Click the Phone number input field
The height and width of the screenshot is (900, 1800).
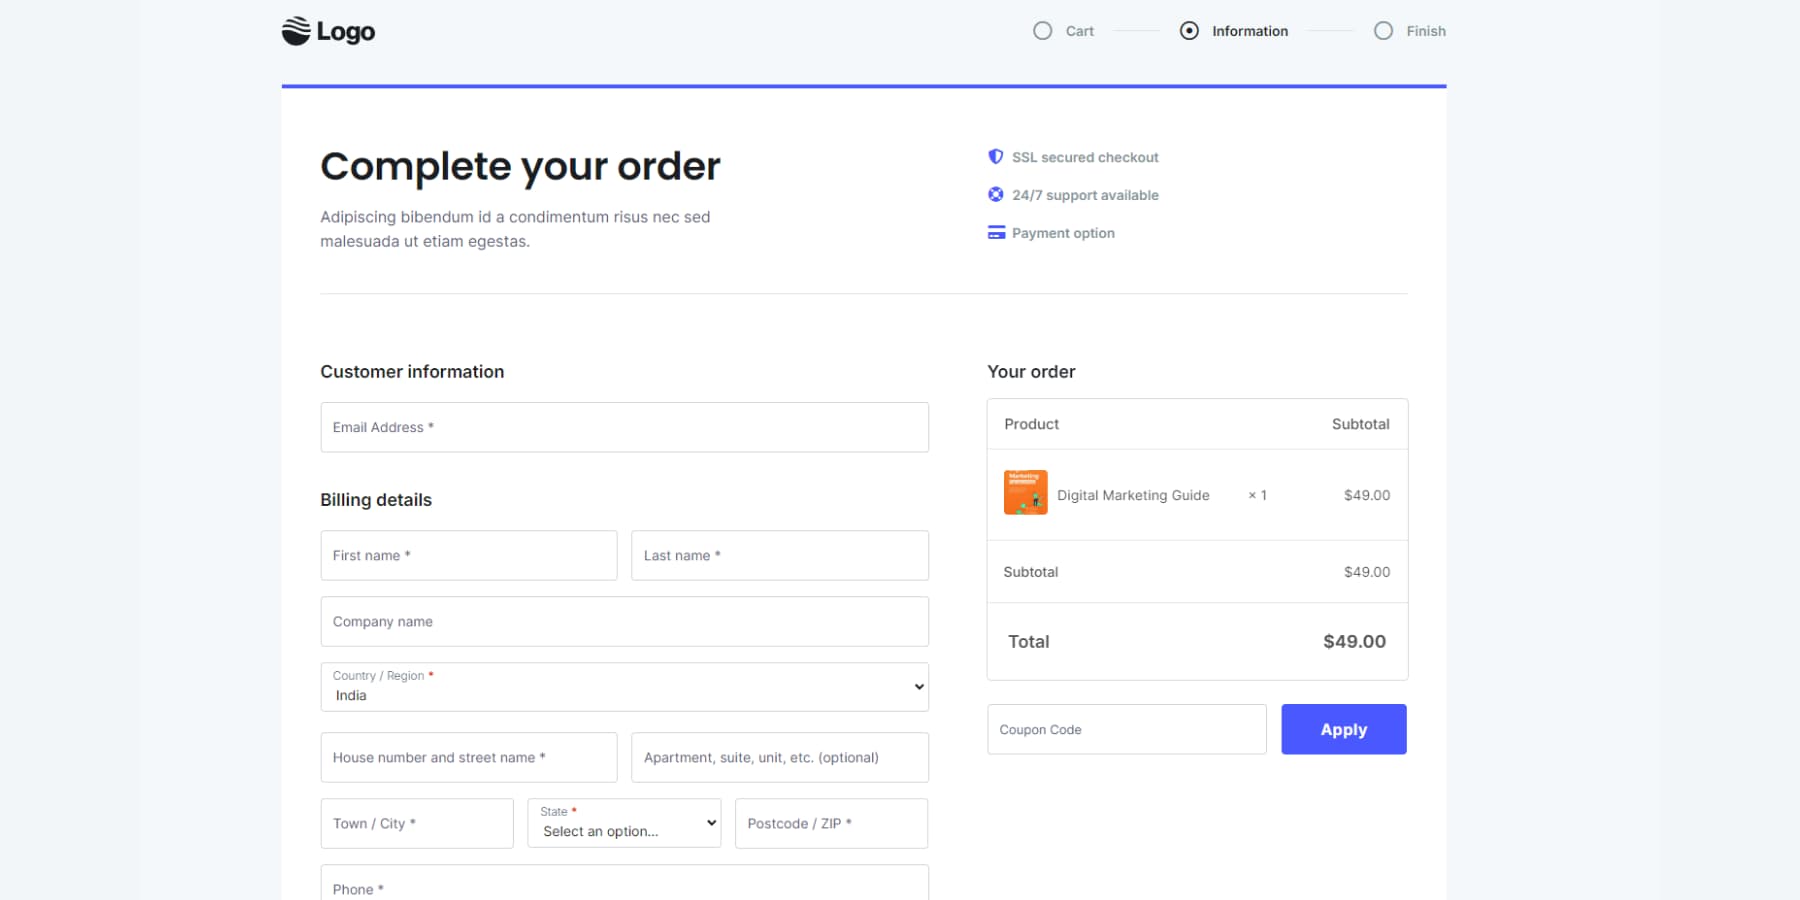(x=624, y=888)
